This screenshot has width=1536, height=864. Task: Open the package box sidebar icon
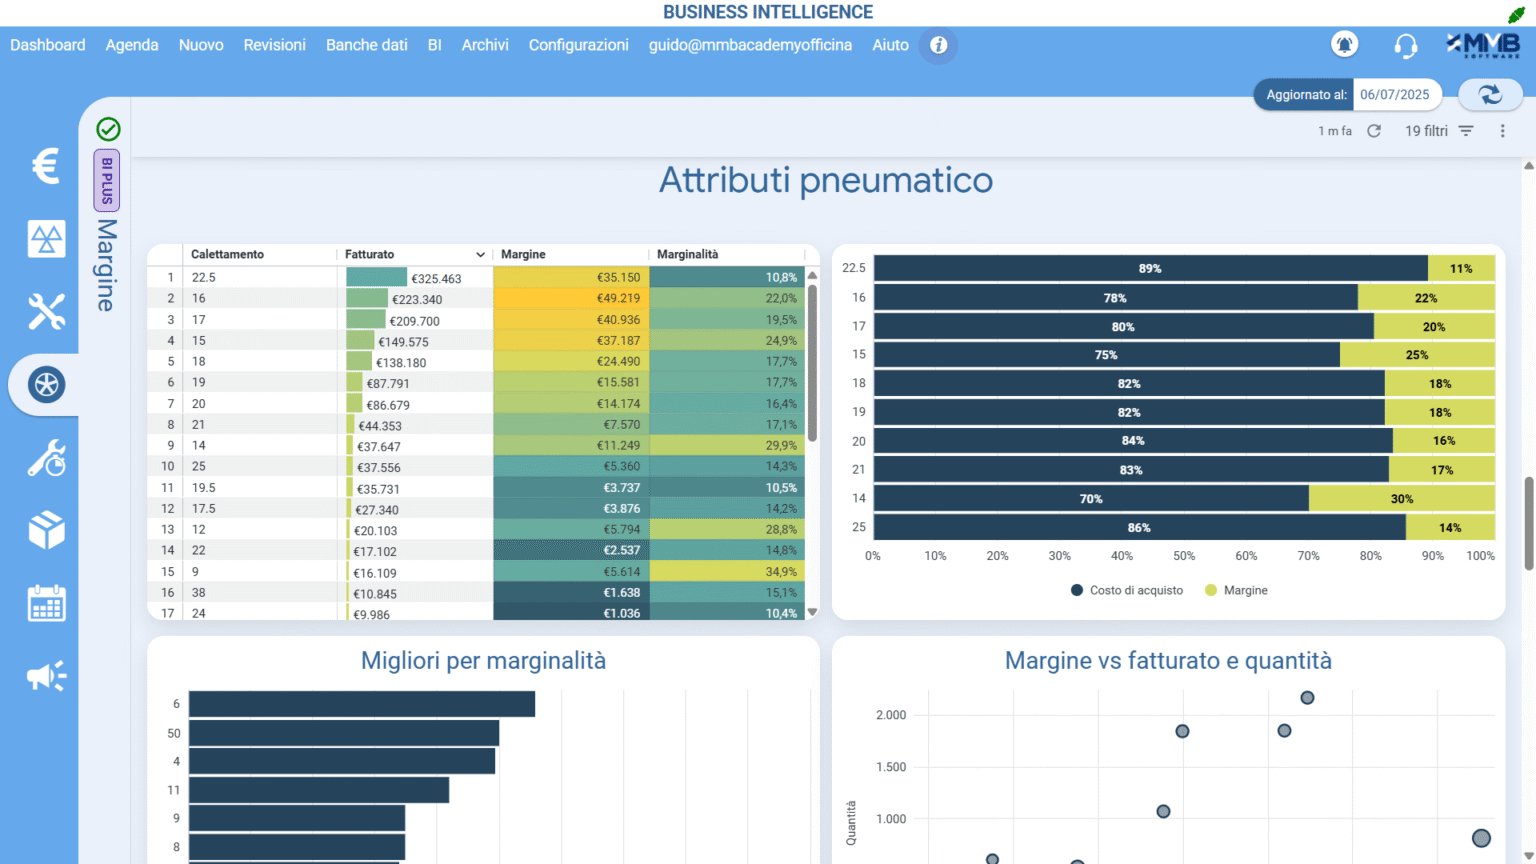[46, 530]
